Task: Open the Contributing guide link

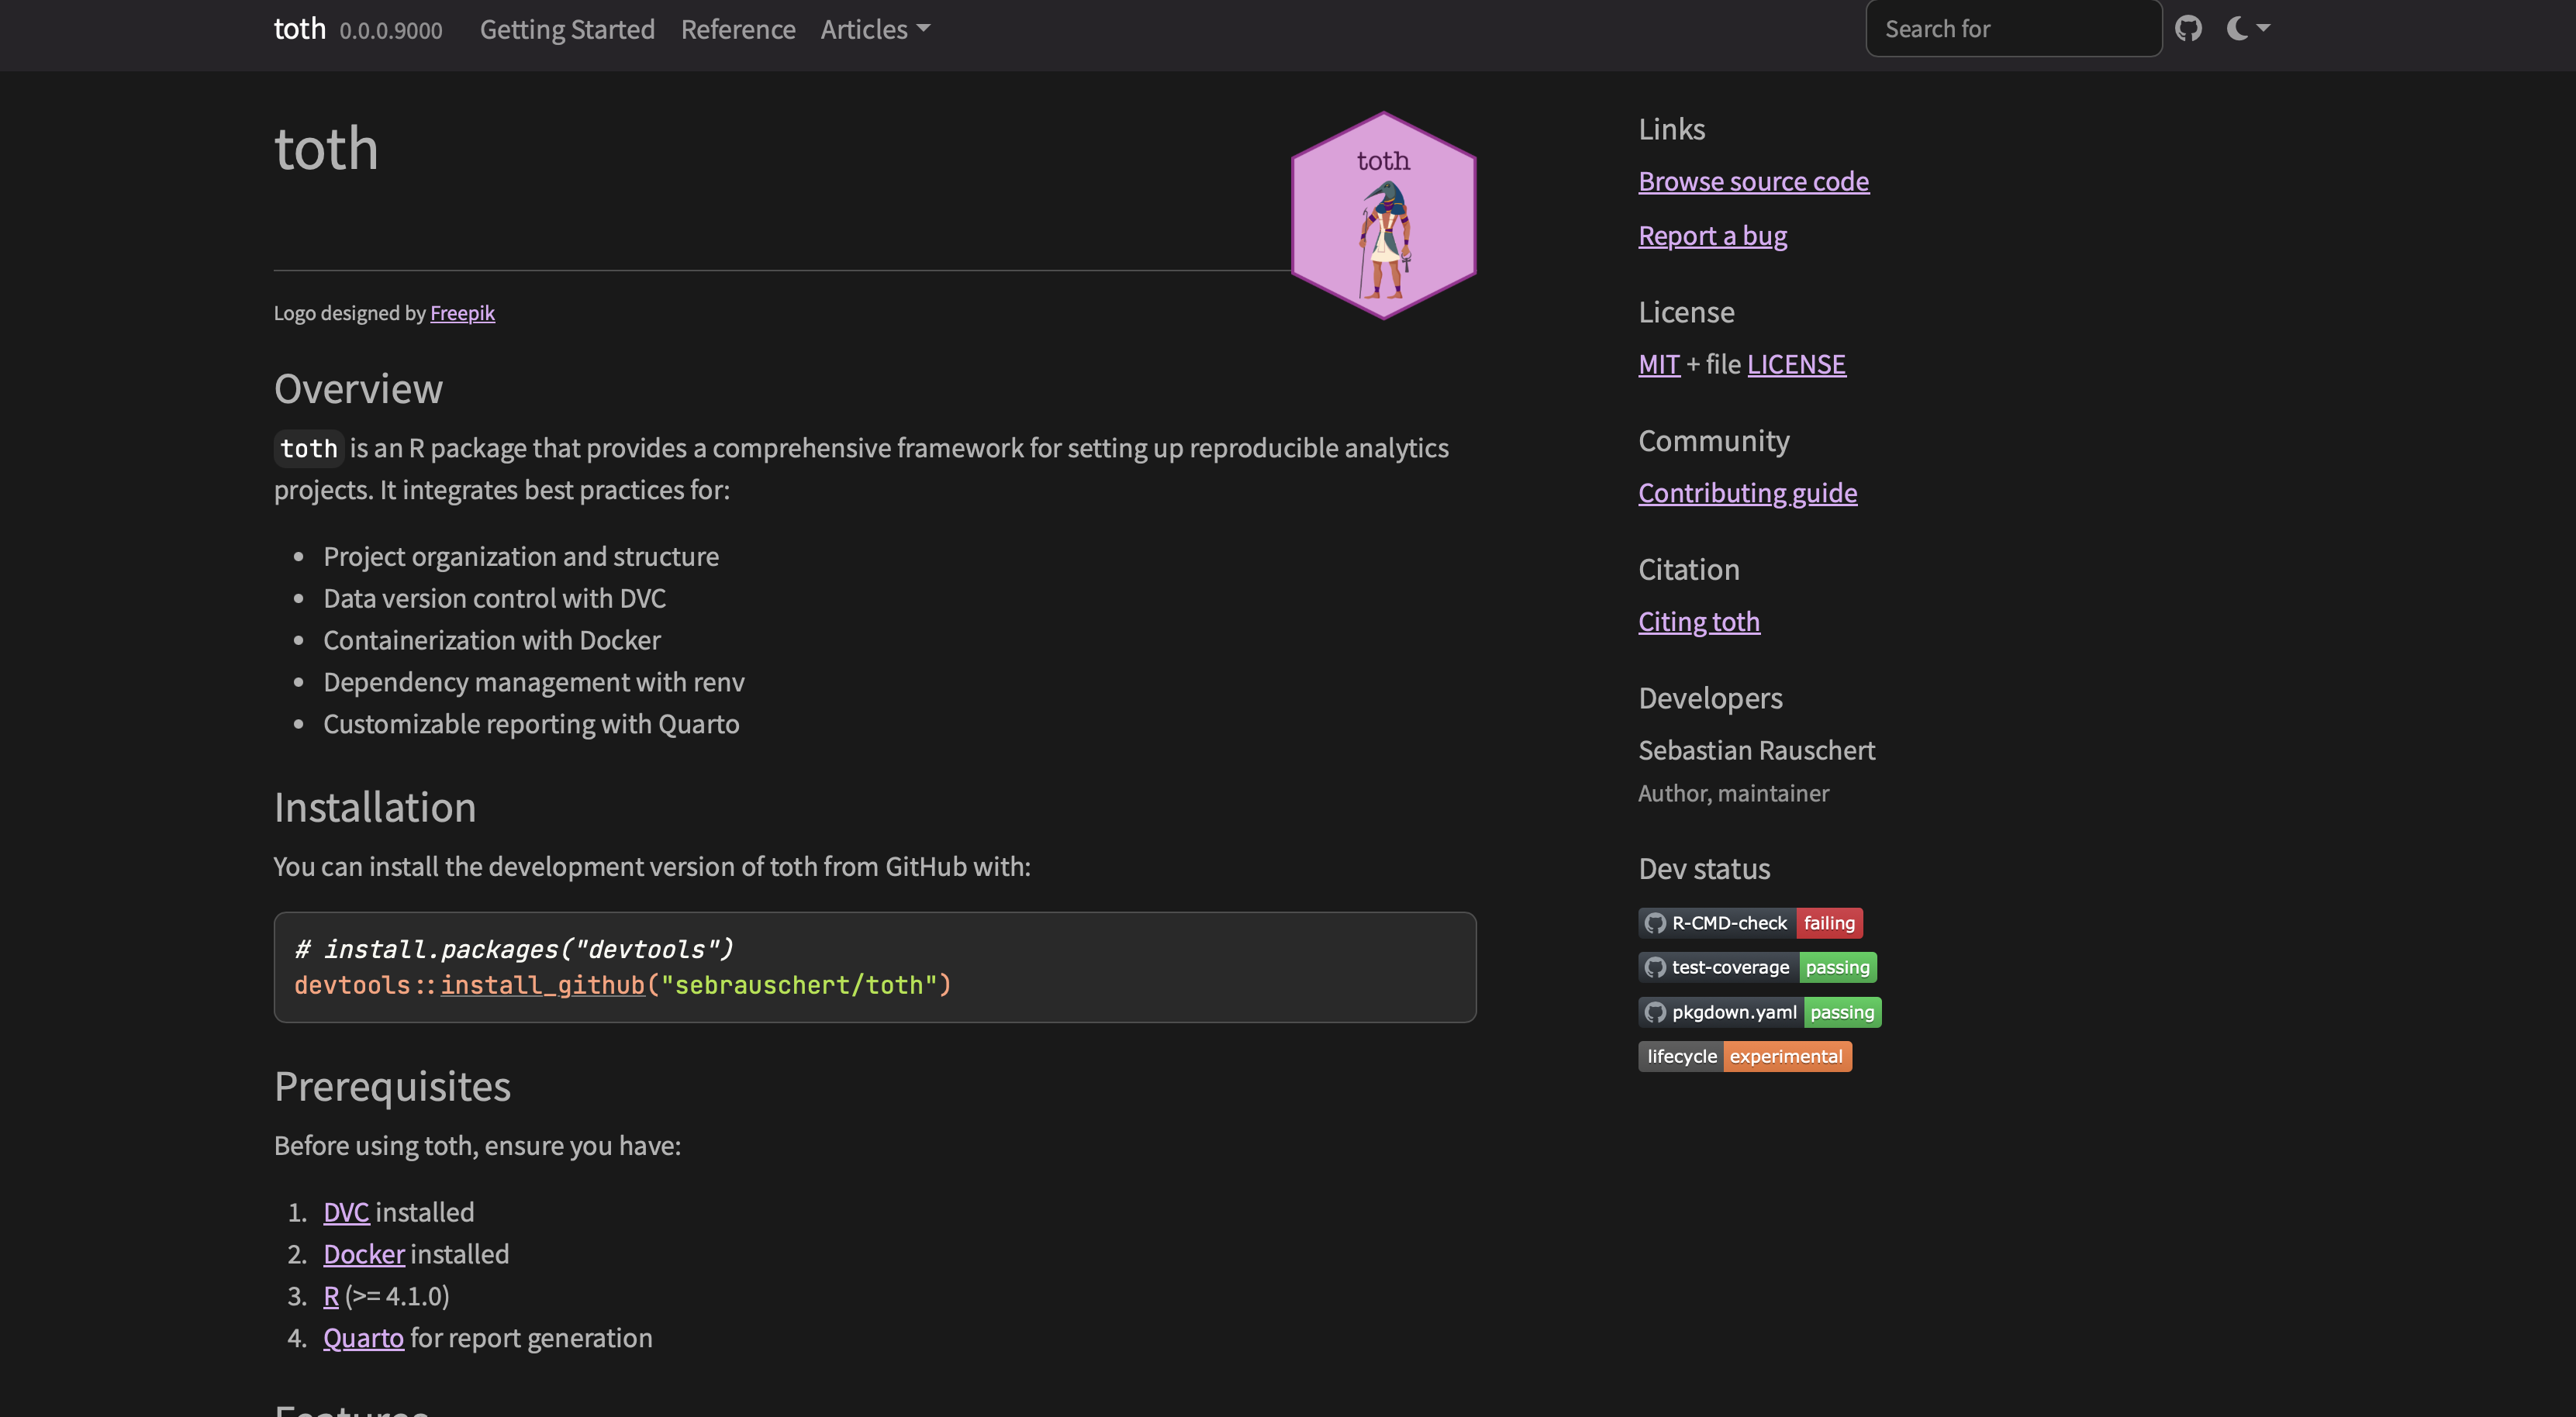Action: [x=1747, y=493]
